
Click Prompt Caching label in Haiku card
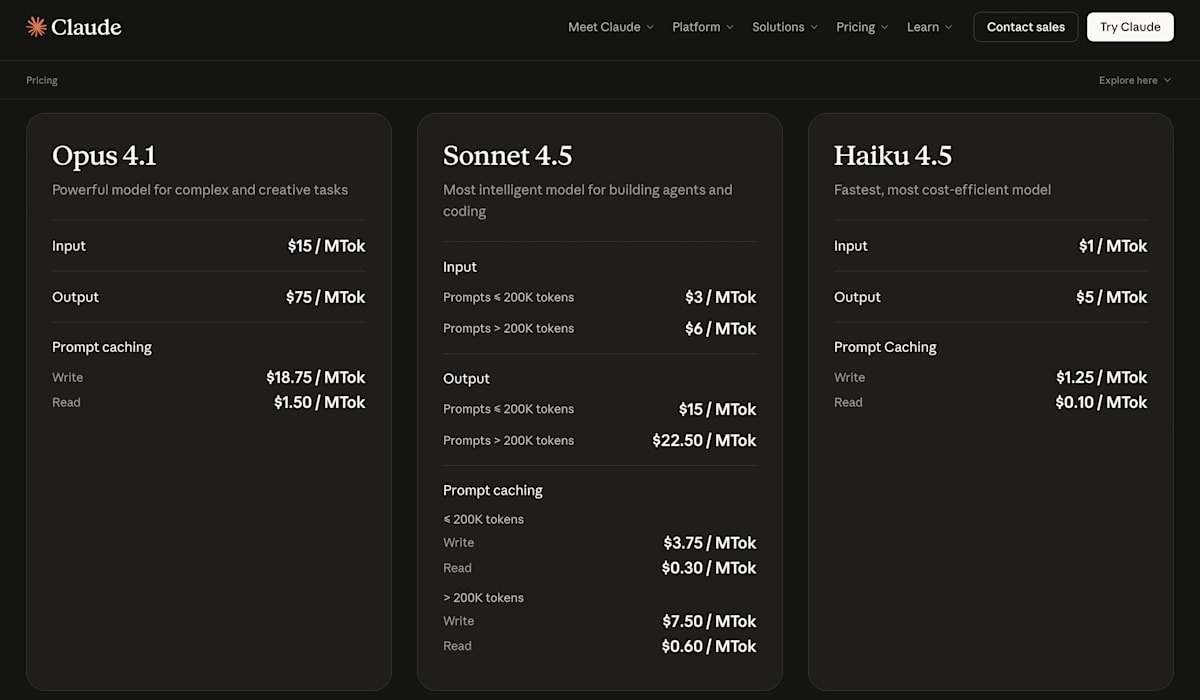[x=885, y=347]
